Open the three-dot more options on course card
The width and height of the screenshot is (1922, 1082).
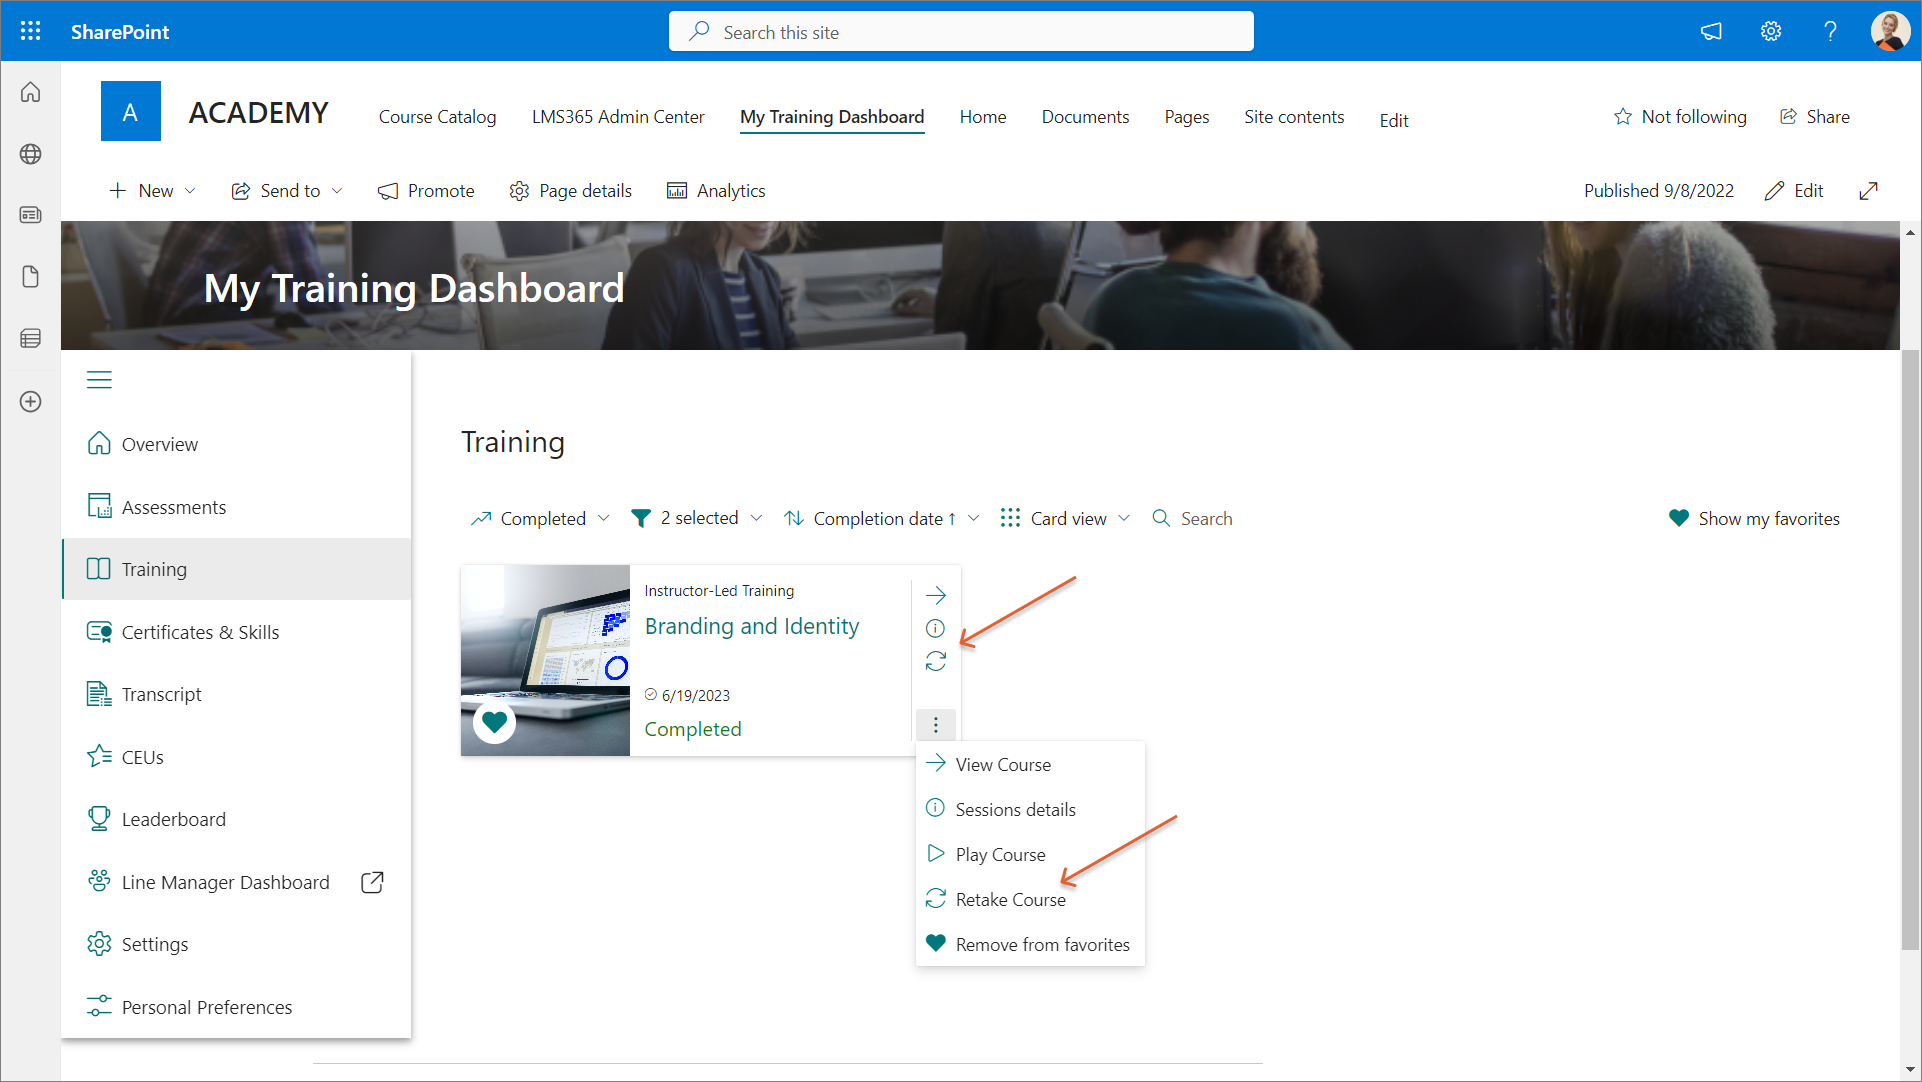coord(935,725)
